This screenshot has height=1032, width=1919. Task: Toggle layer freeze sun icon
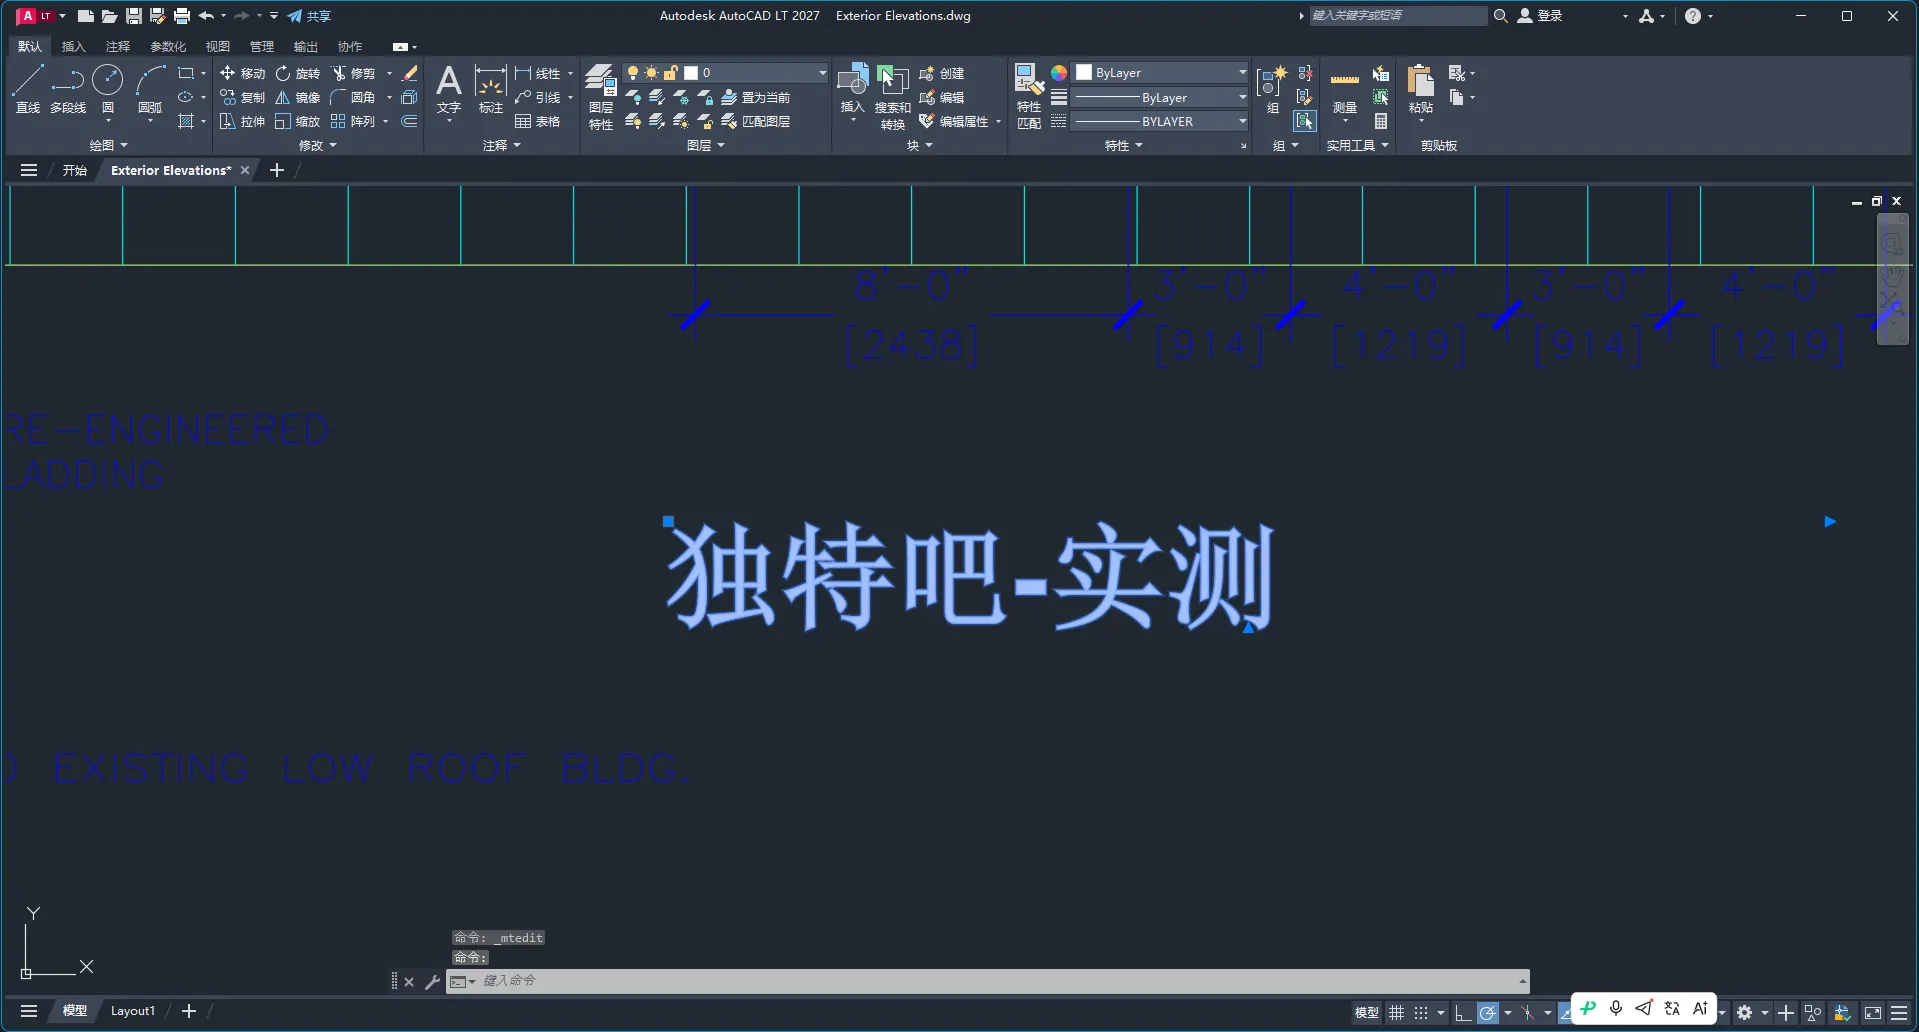click(652, 73)
